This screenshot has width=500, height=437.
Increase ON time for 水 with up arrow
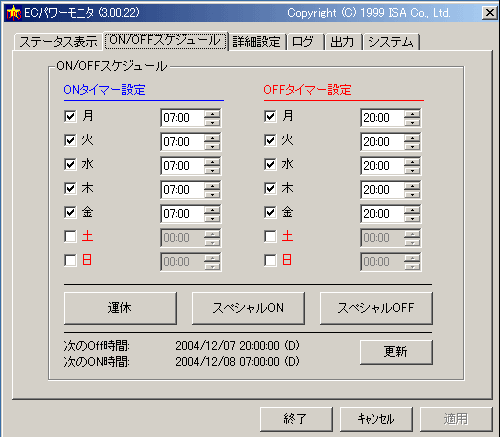pos(212,162)
